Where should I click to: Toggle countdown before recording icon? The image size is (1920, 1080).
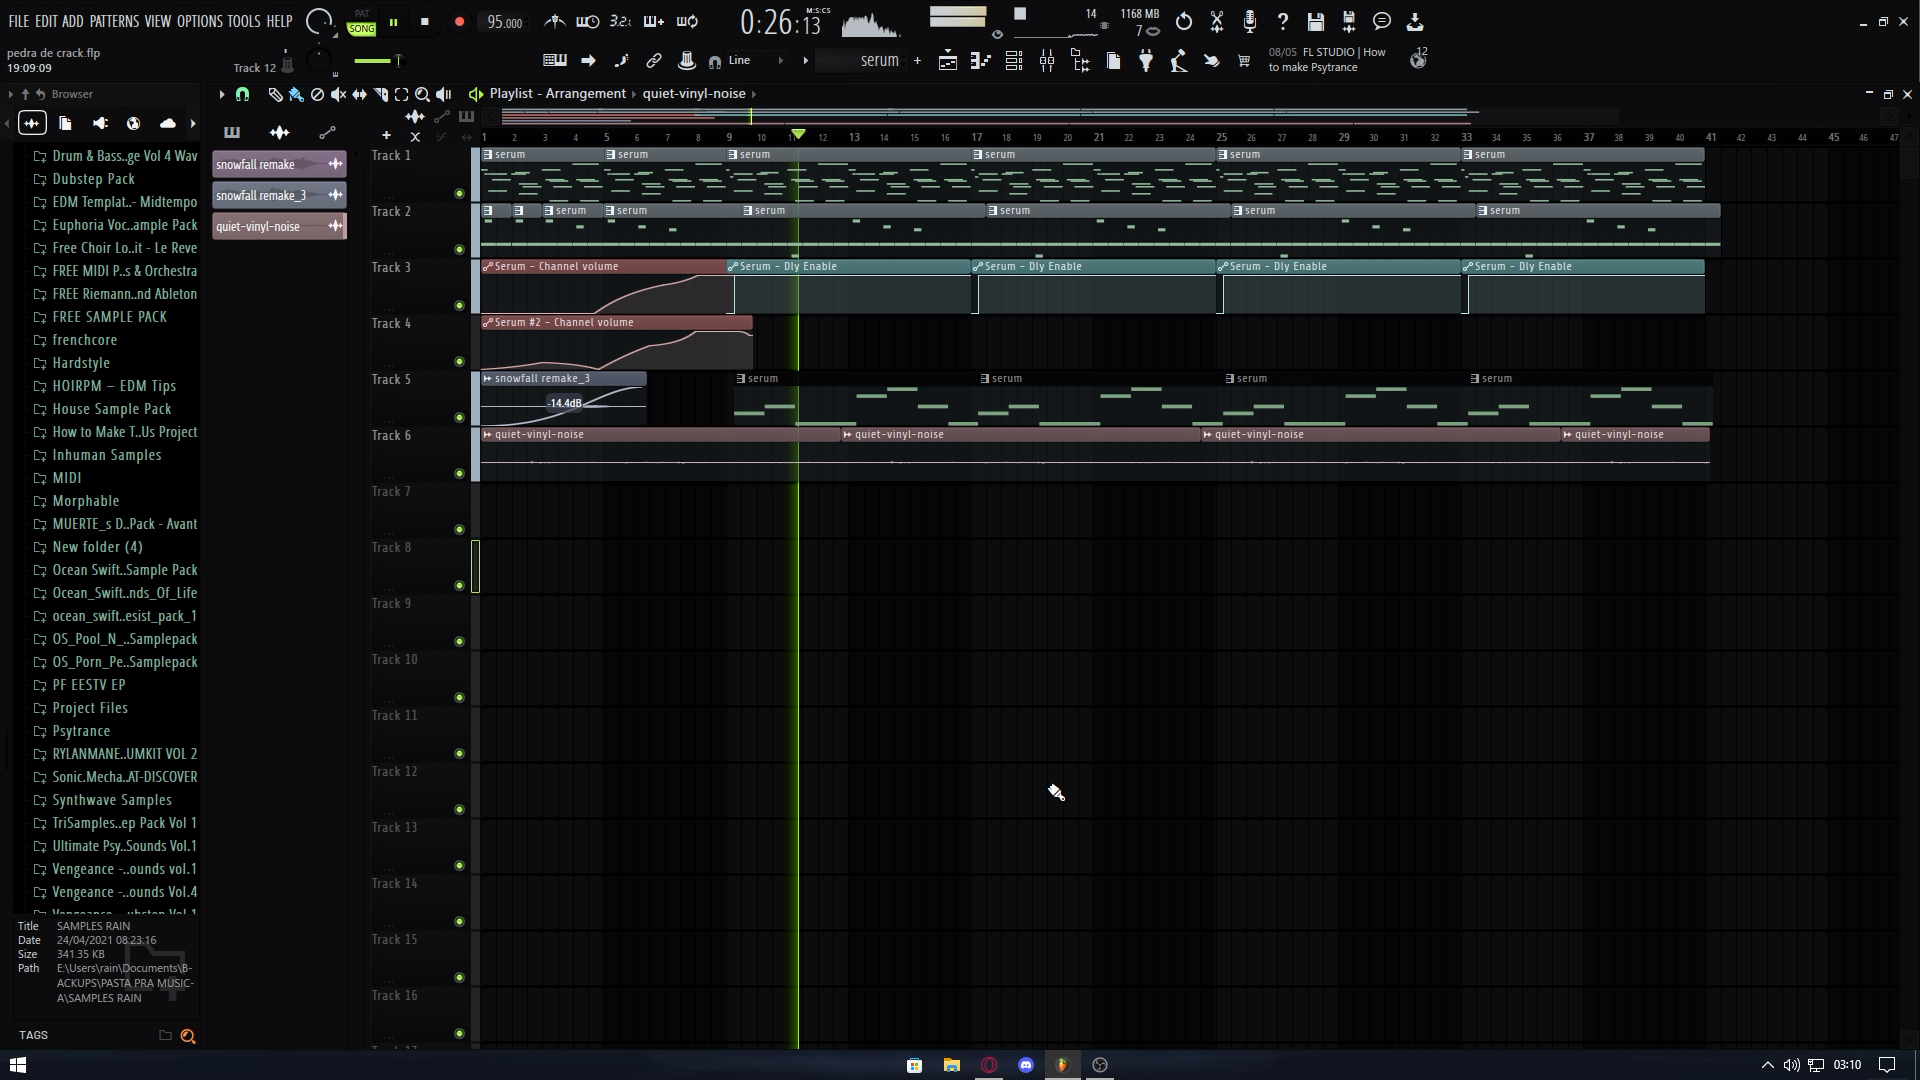tap(620, 21)
